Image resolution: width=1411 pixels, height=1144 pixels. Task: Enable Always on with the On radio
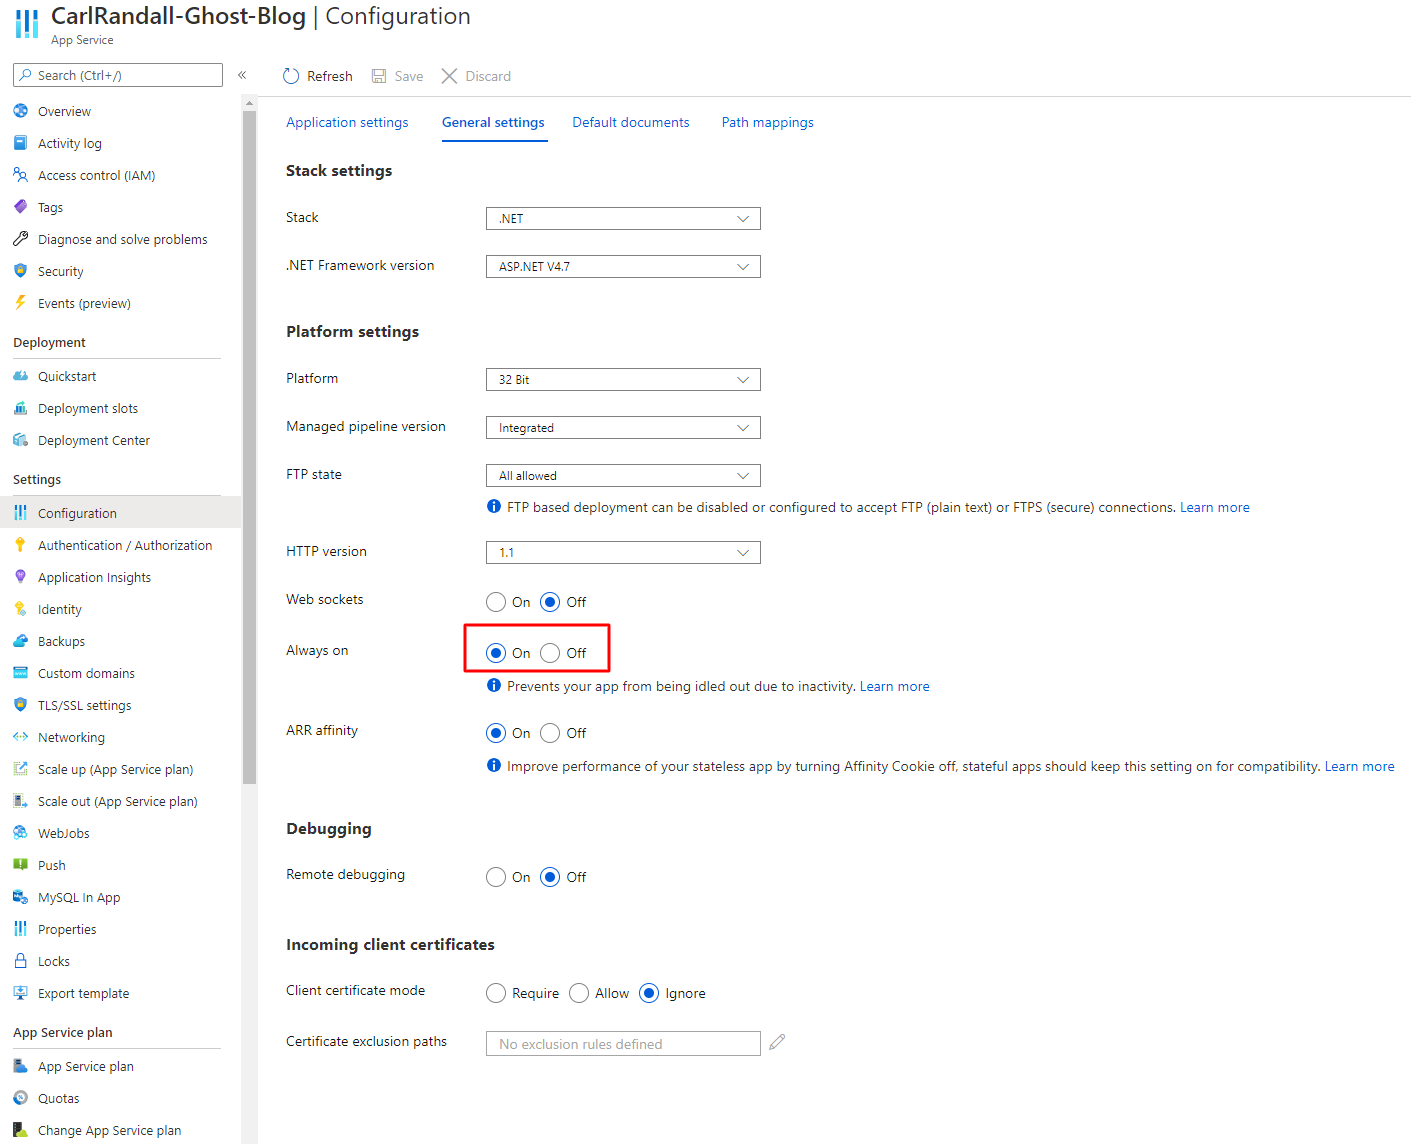(496, 653)
